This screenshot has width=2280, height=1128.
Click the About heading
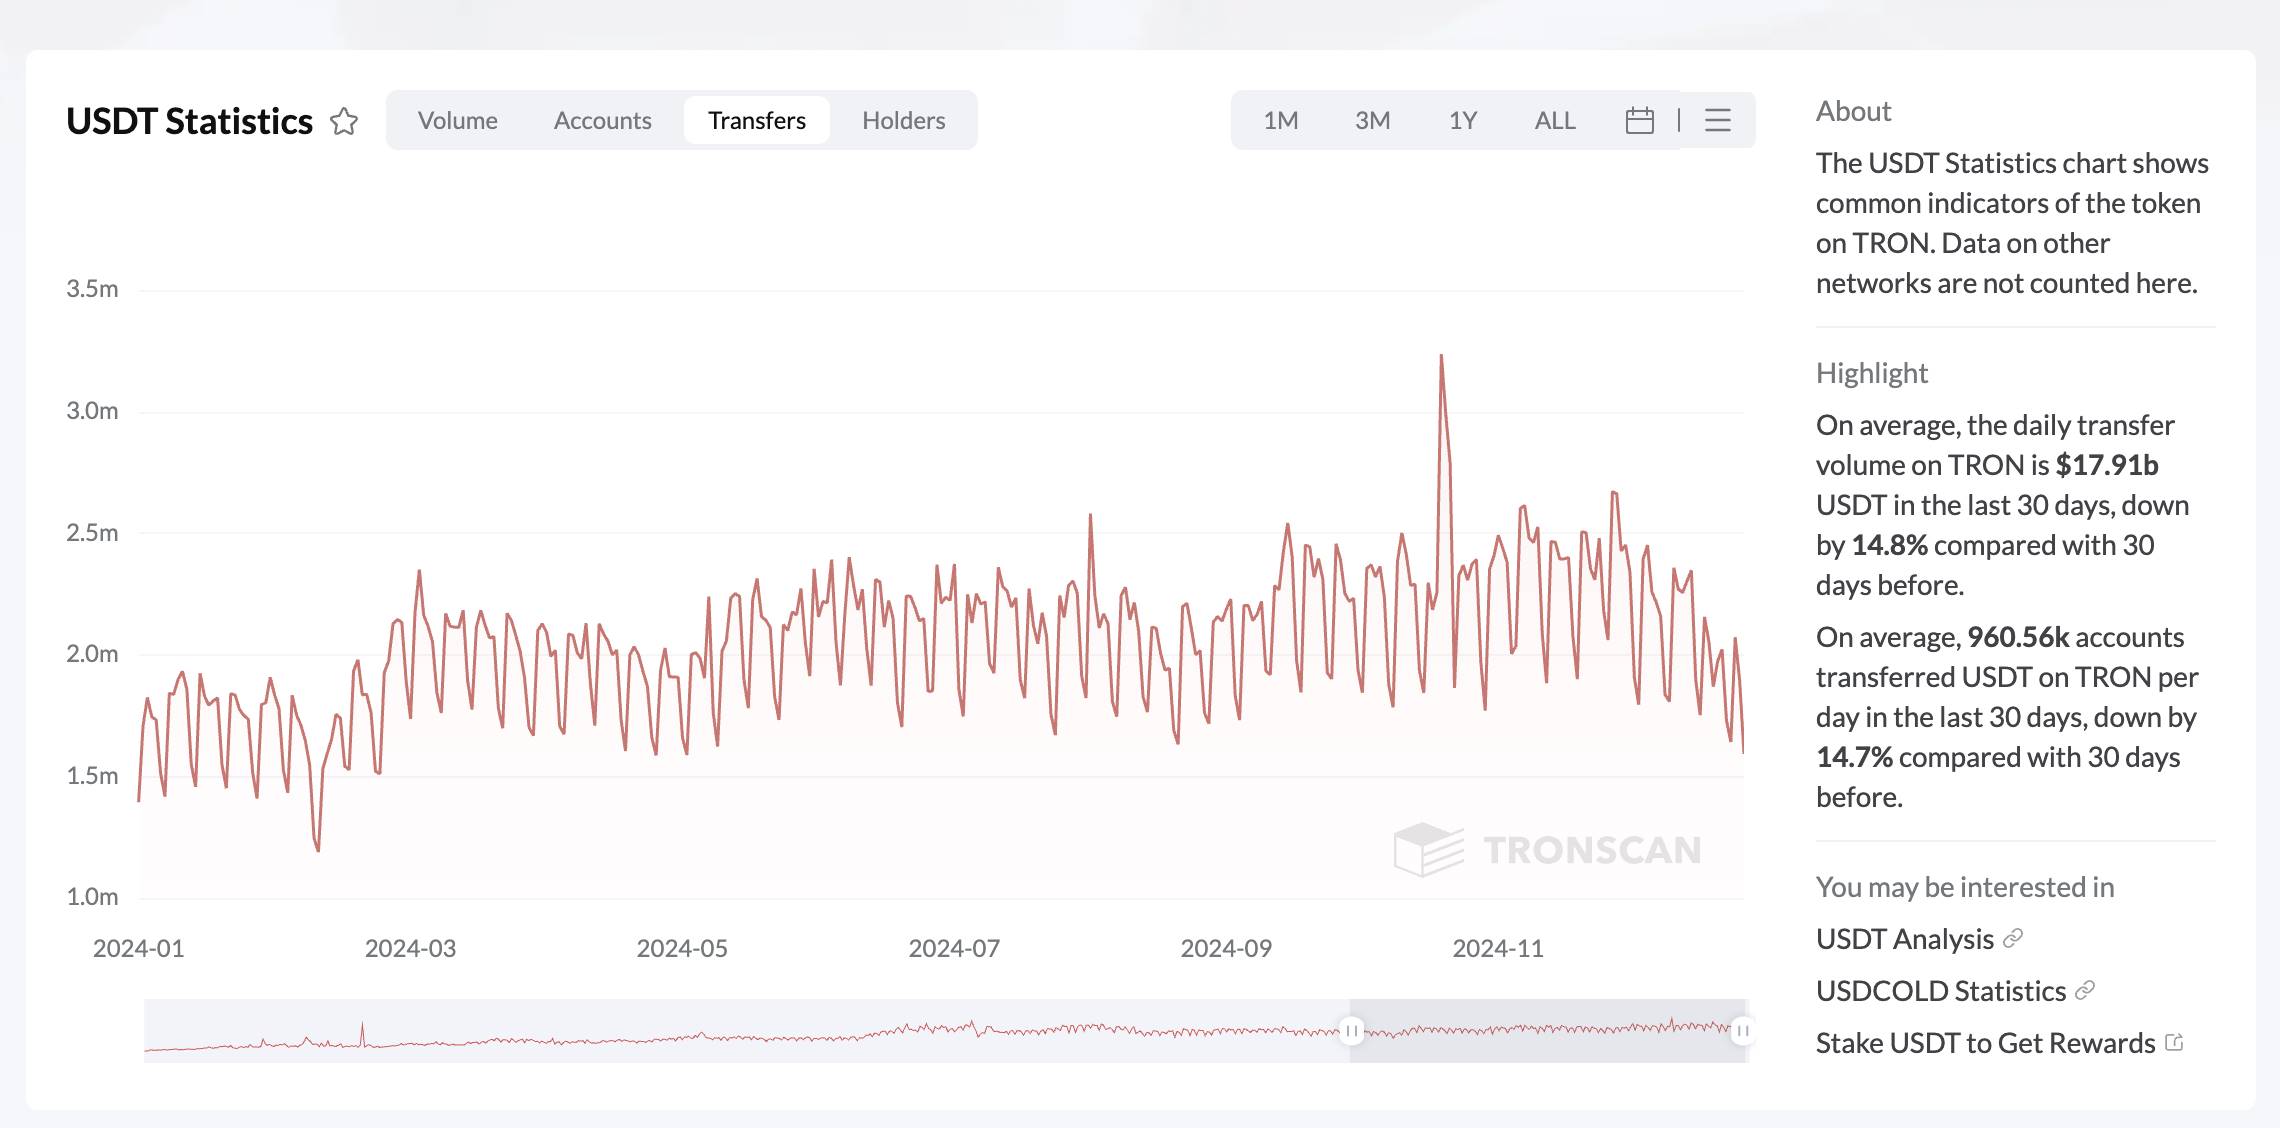(x=1853, y=111)
